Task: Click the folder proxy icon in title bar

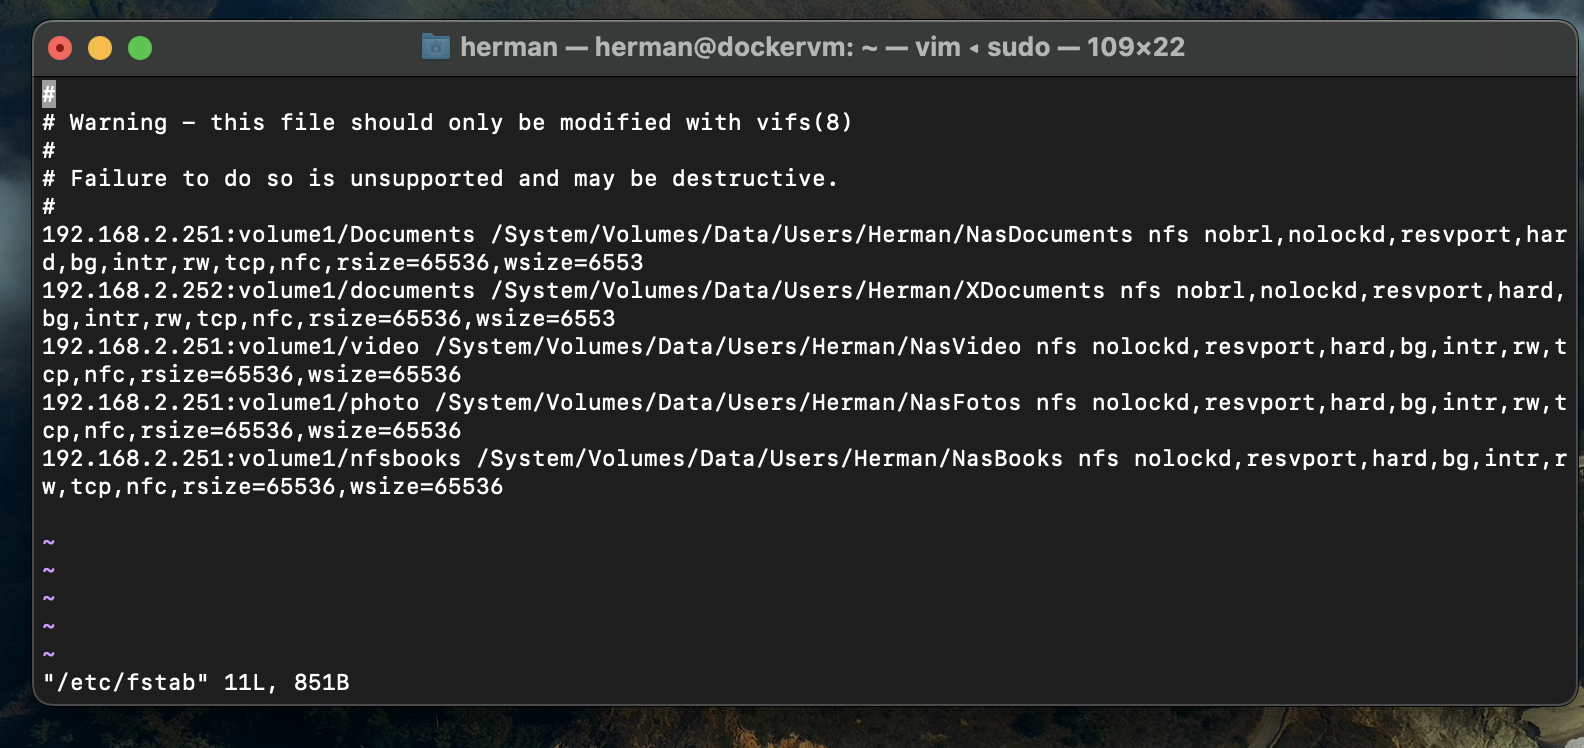Action: click(x=436, y=47)
